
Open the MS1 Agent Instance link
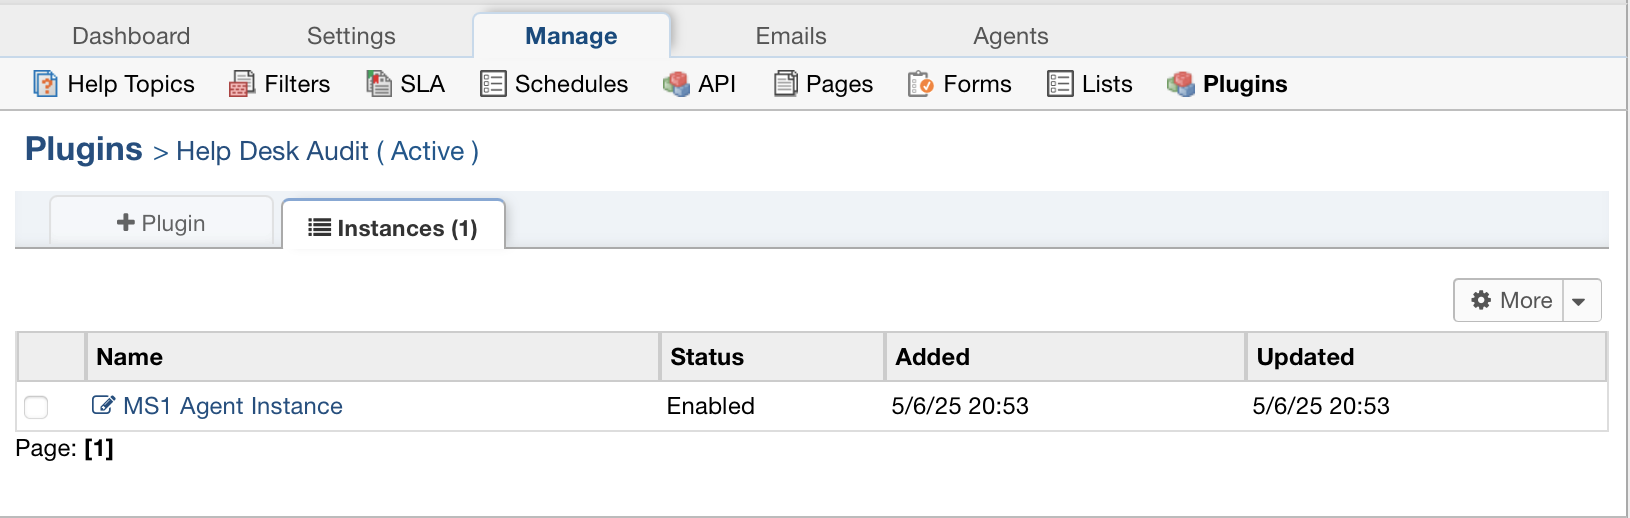(233, 406)
